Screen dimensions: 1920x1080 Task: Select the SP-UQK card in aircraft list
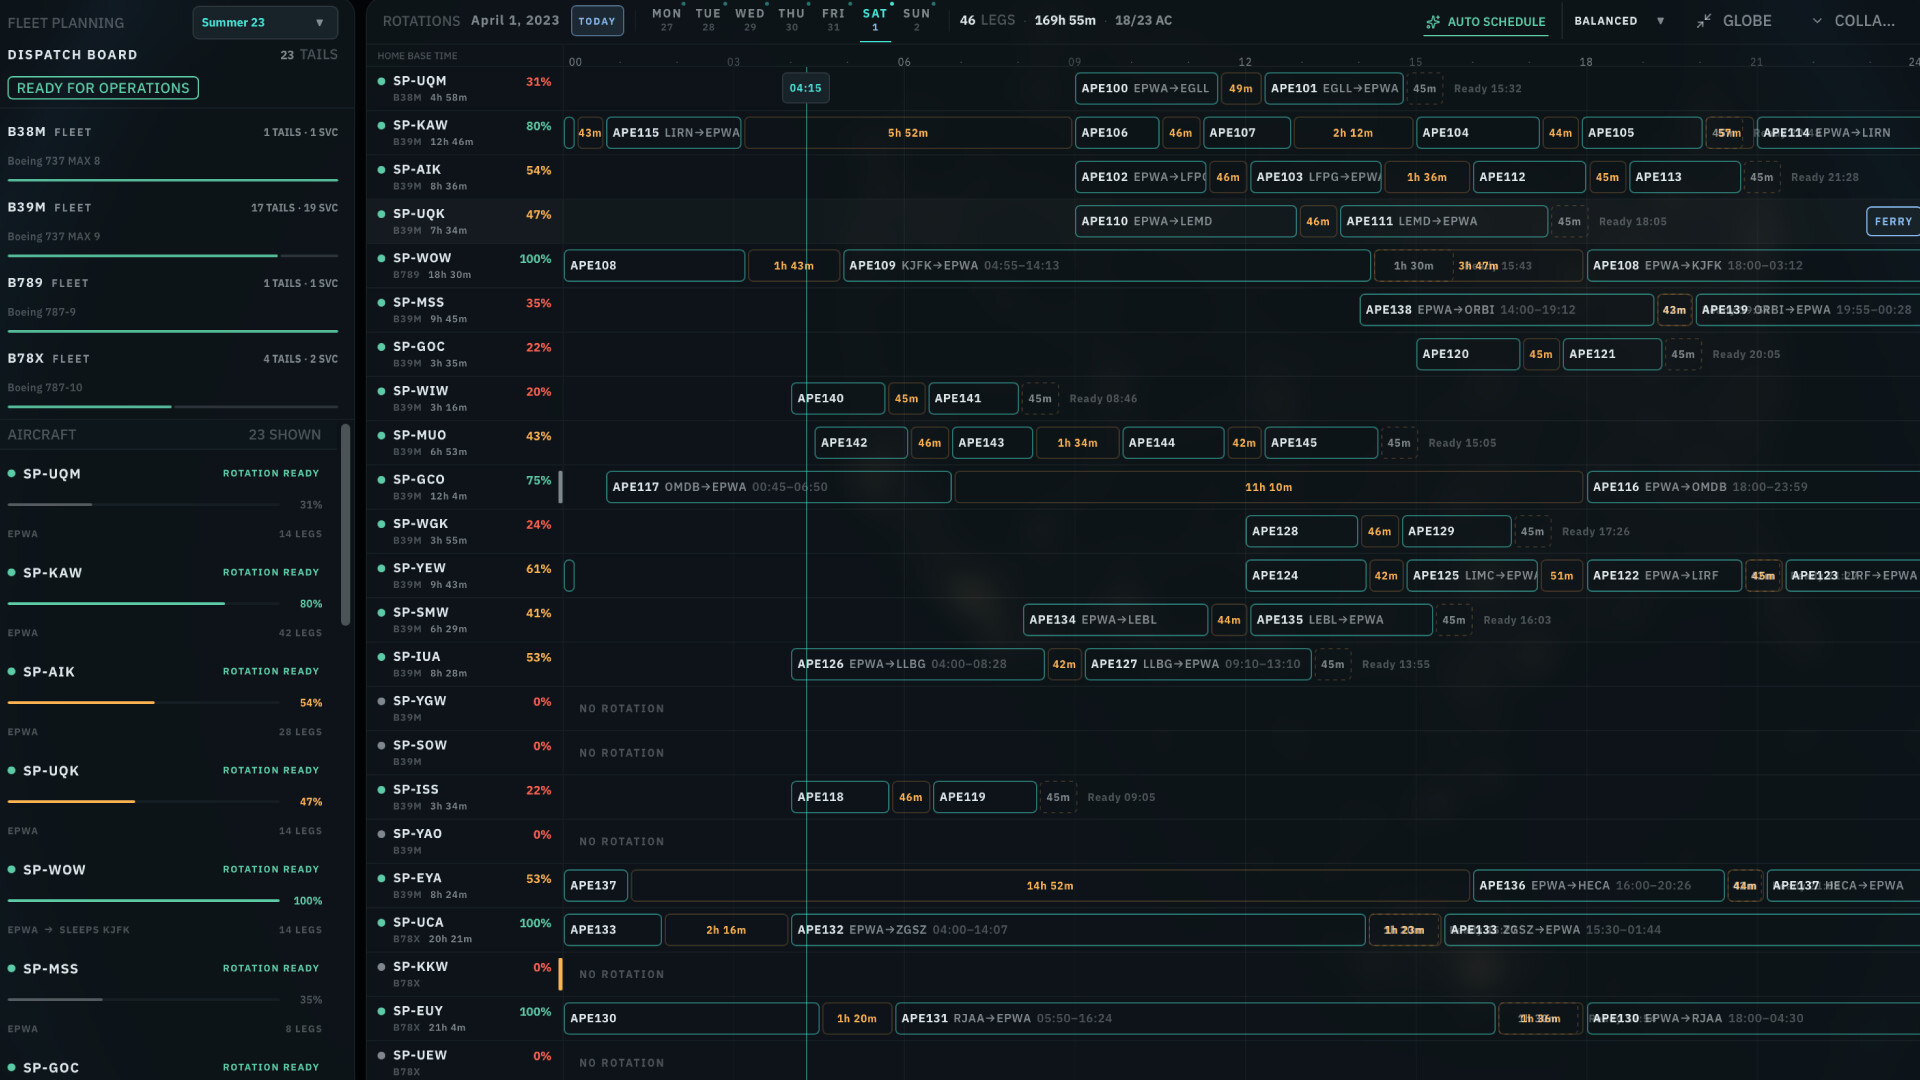coord(165,800)
